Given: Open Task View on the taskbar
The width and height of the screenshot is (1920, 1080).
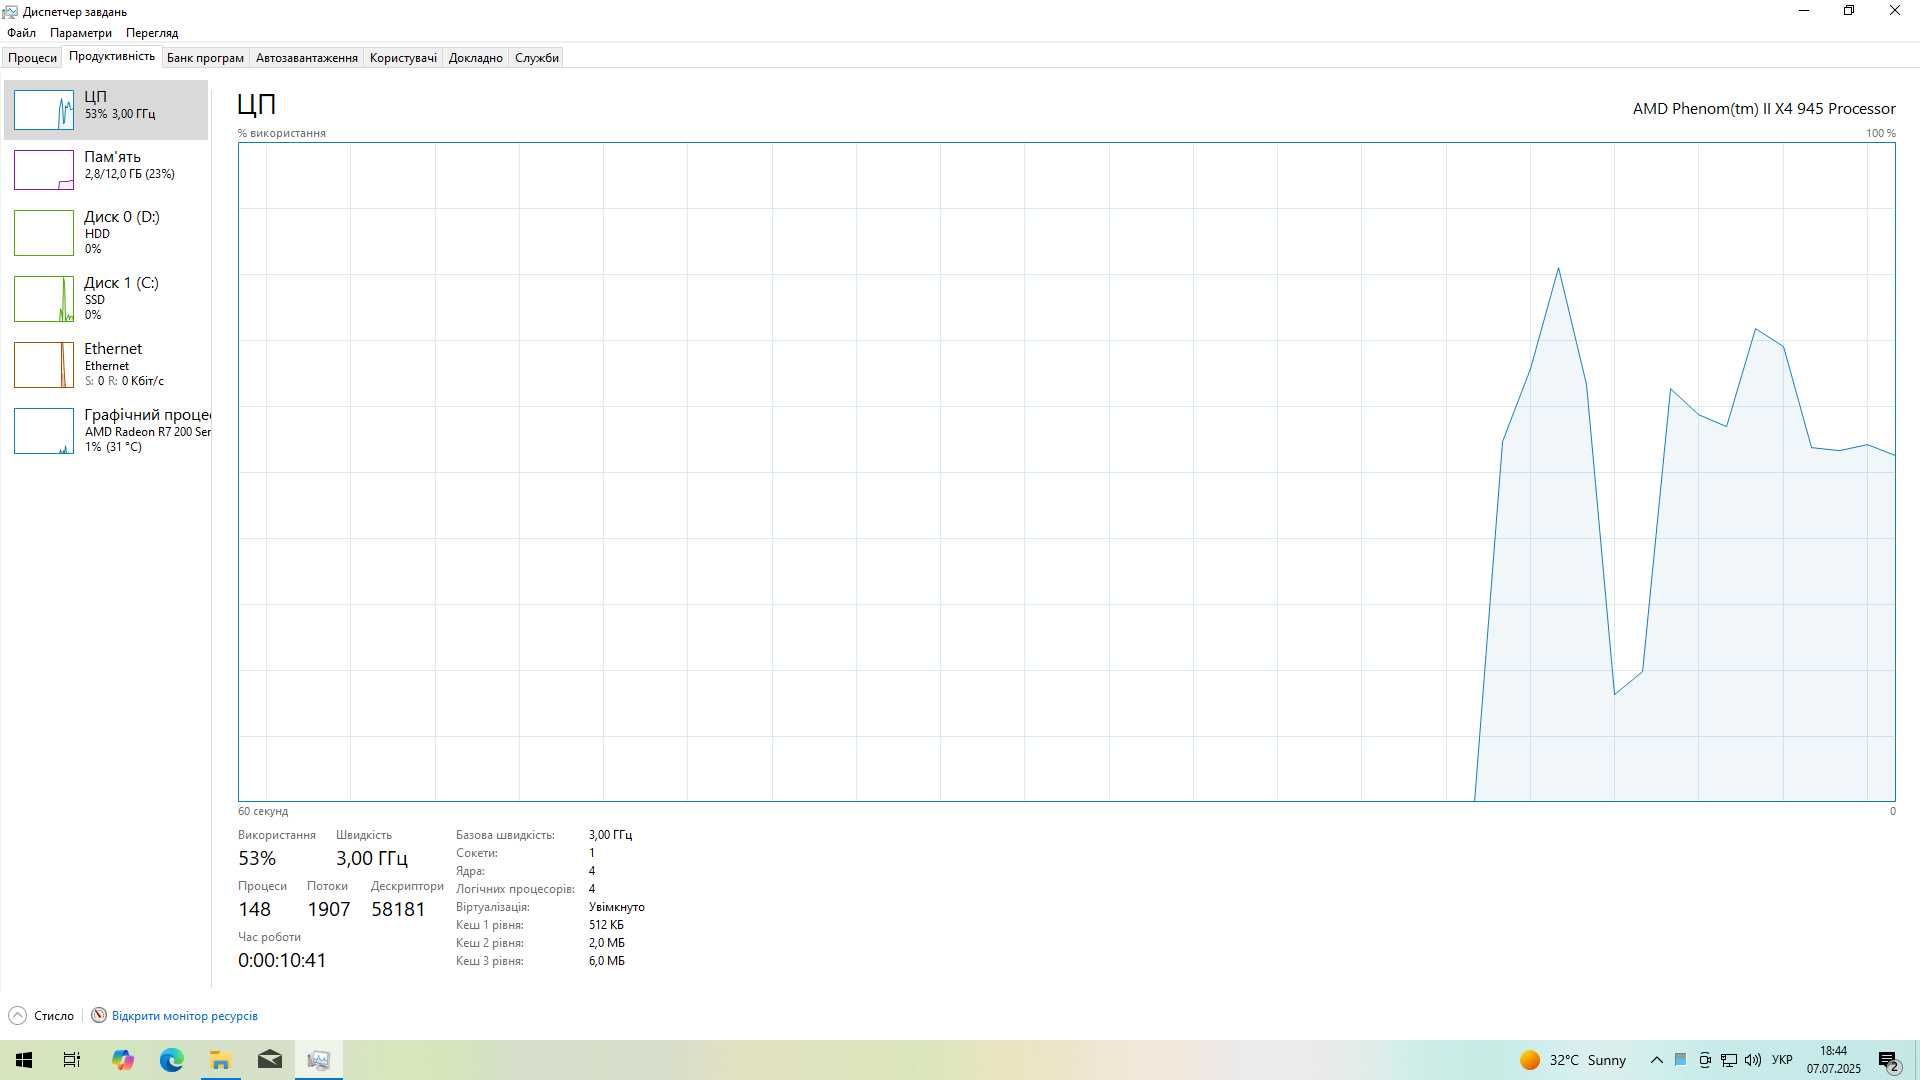Looking at the screenshot, I should 72,1060.
